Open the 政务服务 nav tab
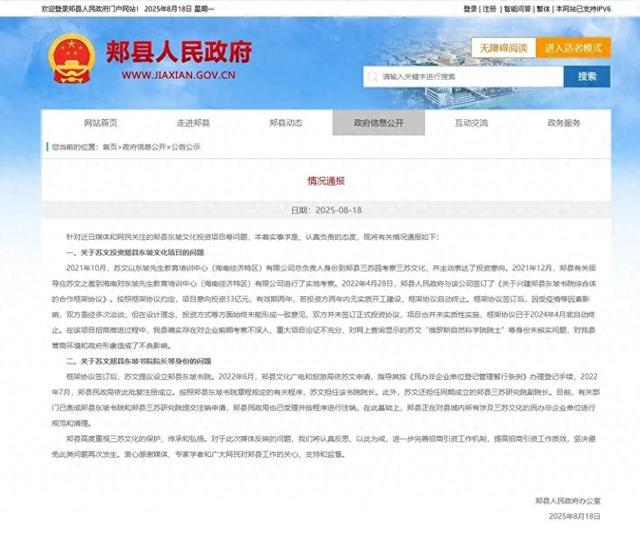 point(564,123)
